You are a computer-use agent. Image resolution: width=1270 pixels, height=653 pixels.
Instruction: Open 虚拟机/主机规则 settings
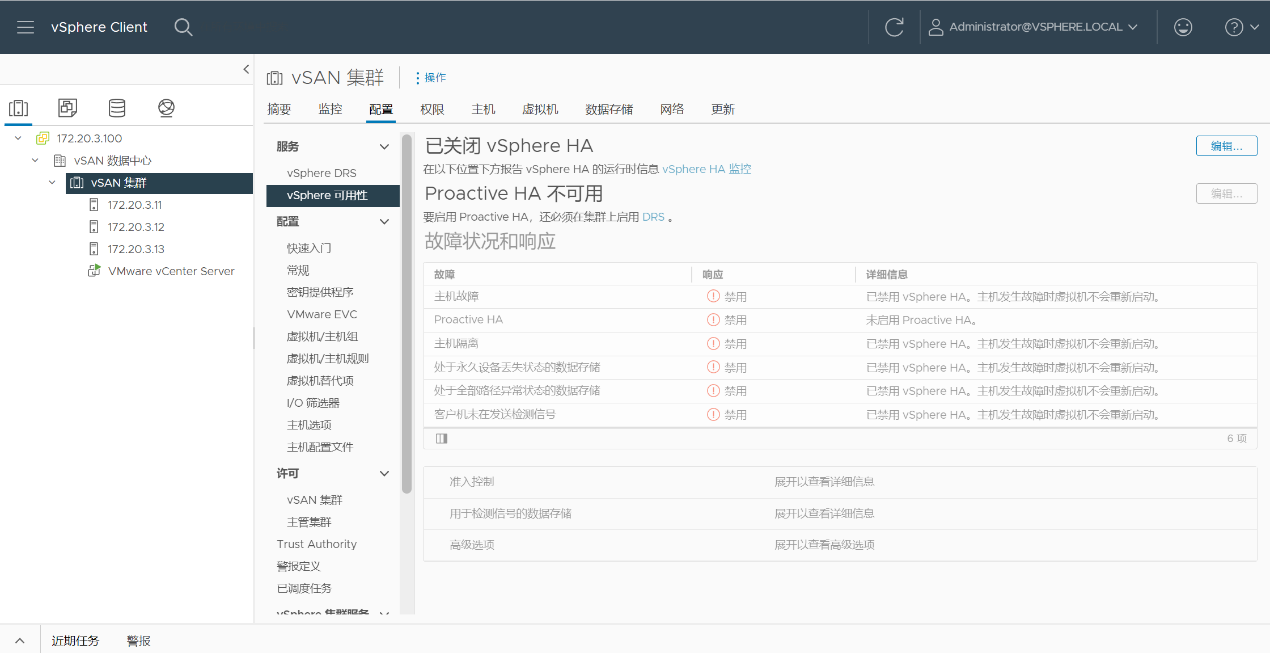(327, 359)
